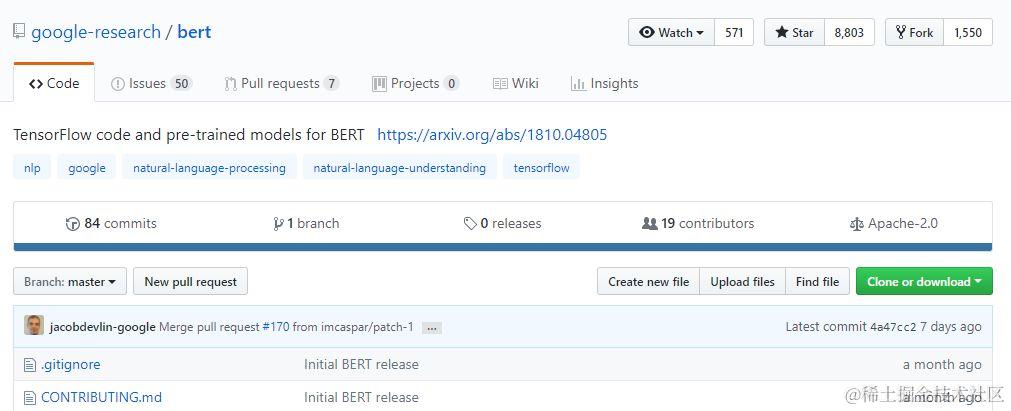Image resolution: width=1011 pixels, height=411 pixels.
Task: Switch to the Code tab
Action: coord(54,83)
